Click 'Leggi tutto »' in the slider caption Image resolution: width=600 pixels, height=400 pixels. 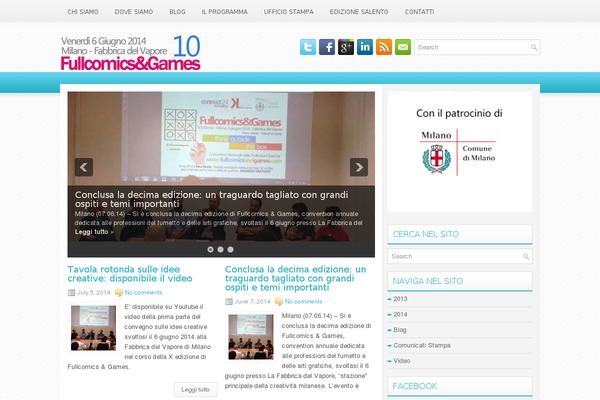pyautogui.click(x=94, y=232)
